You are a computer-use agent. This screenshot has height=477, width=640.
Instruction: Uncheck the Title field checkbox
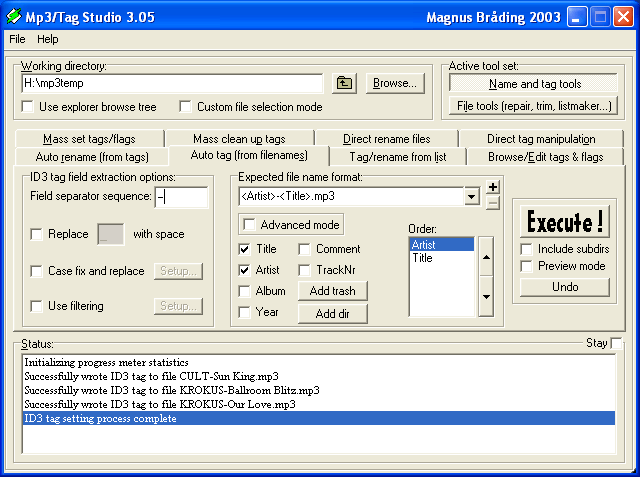tap(244, 249)
